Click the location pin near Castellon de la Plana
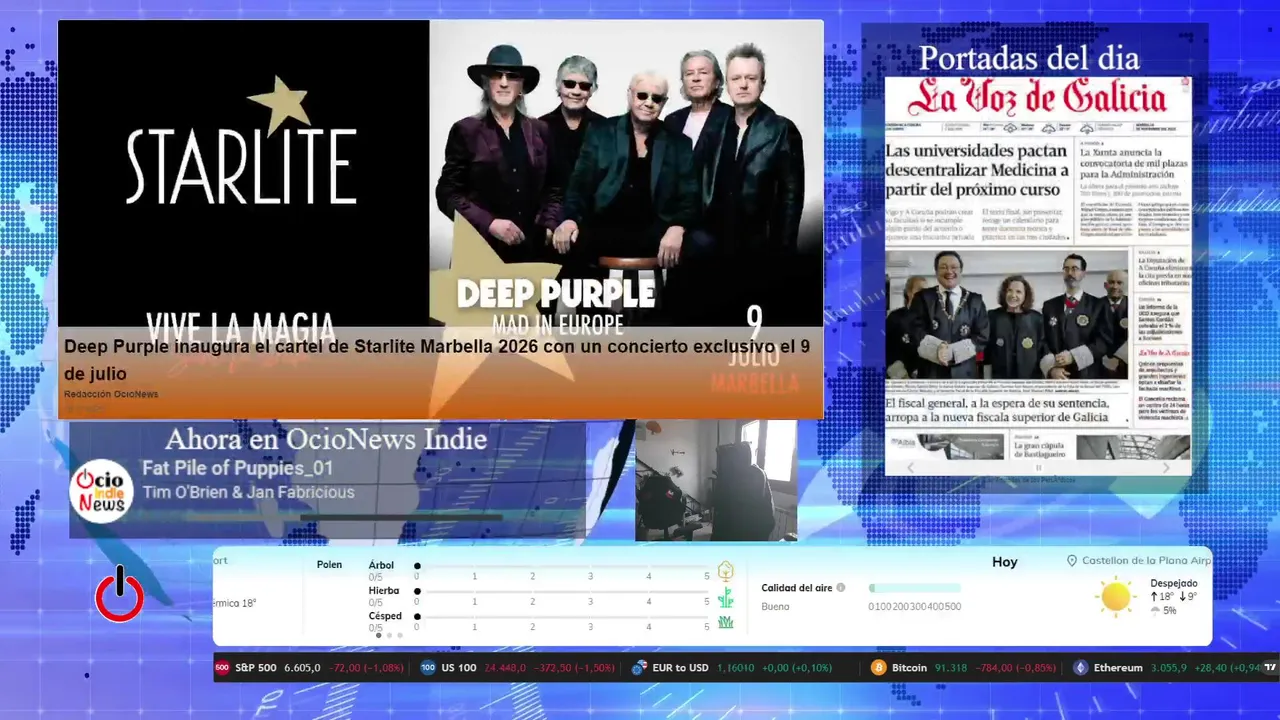 [1072, 561]
